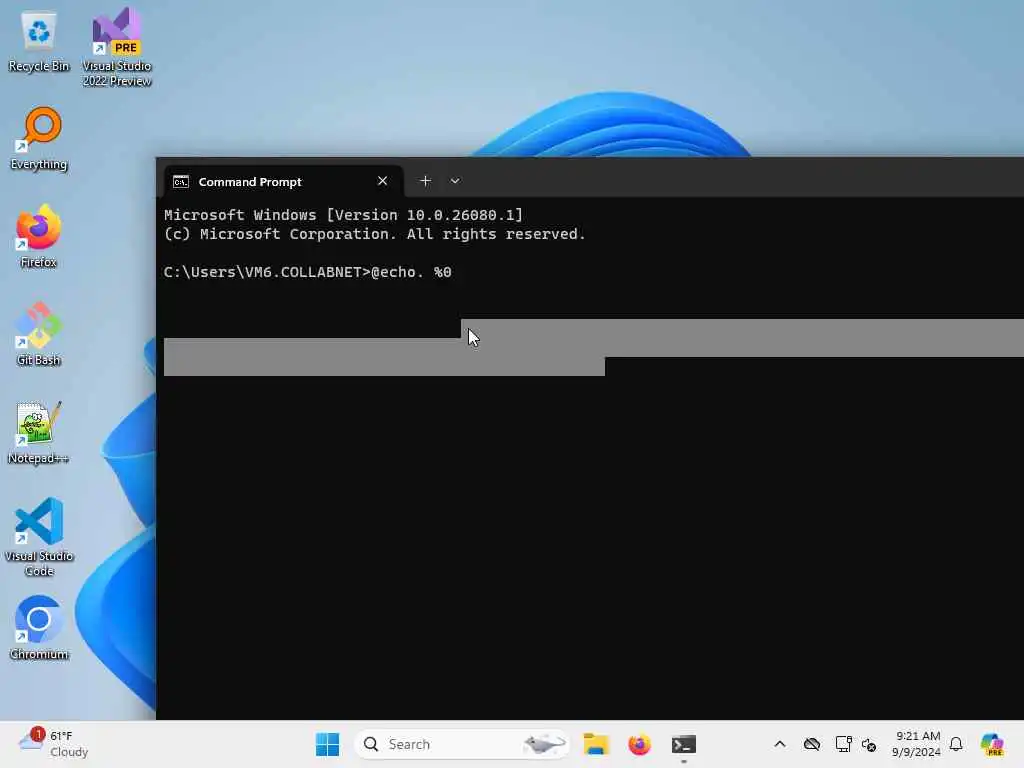Open Firefox from the taskbar
The width and height of the screenshot is (1024, 768).
639,744
